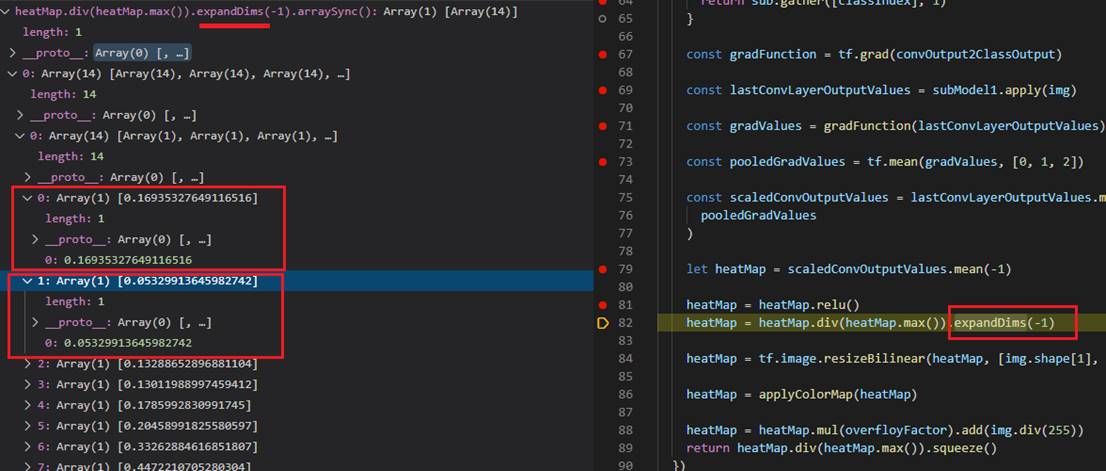Viewport: 1106px width, 471px height.
Task: Click the gradFunction variable name on line 67
Action: point(772,54)
